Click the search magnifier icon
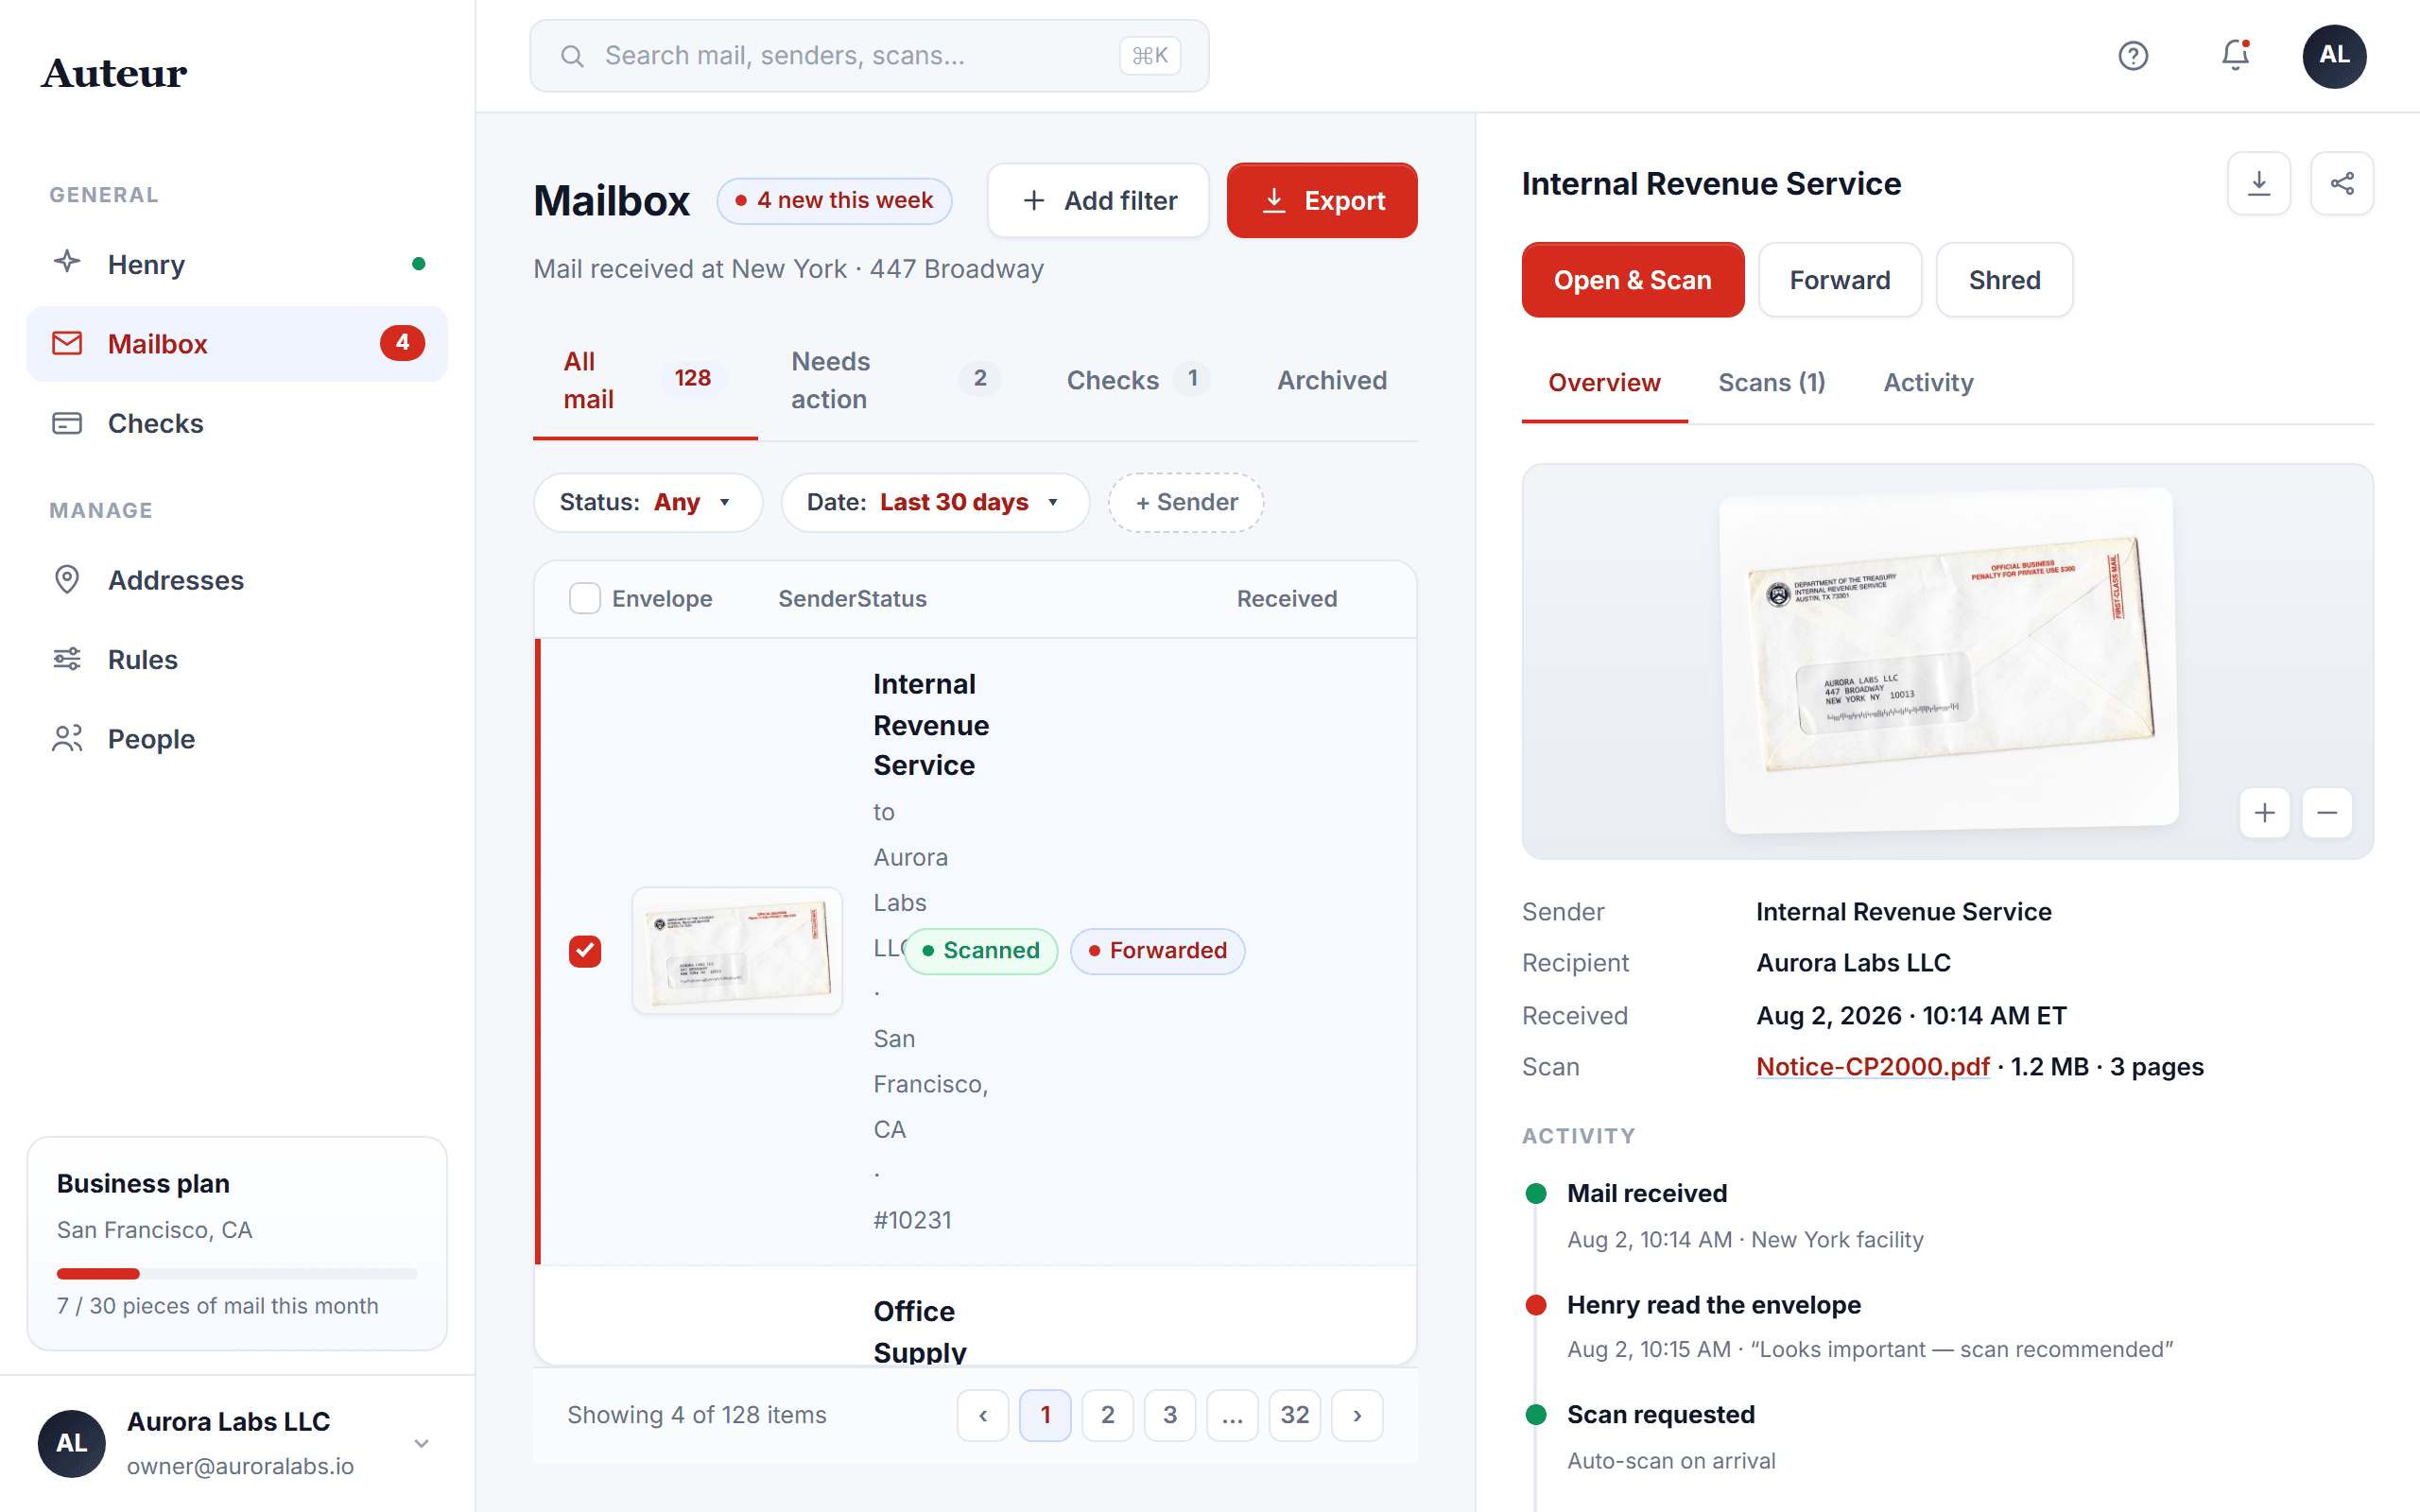 click(572, 56)
